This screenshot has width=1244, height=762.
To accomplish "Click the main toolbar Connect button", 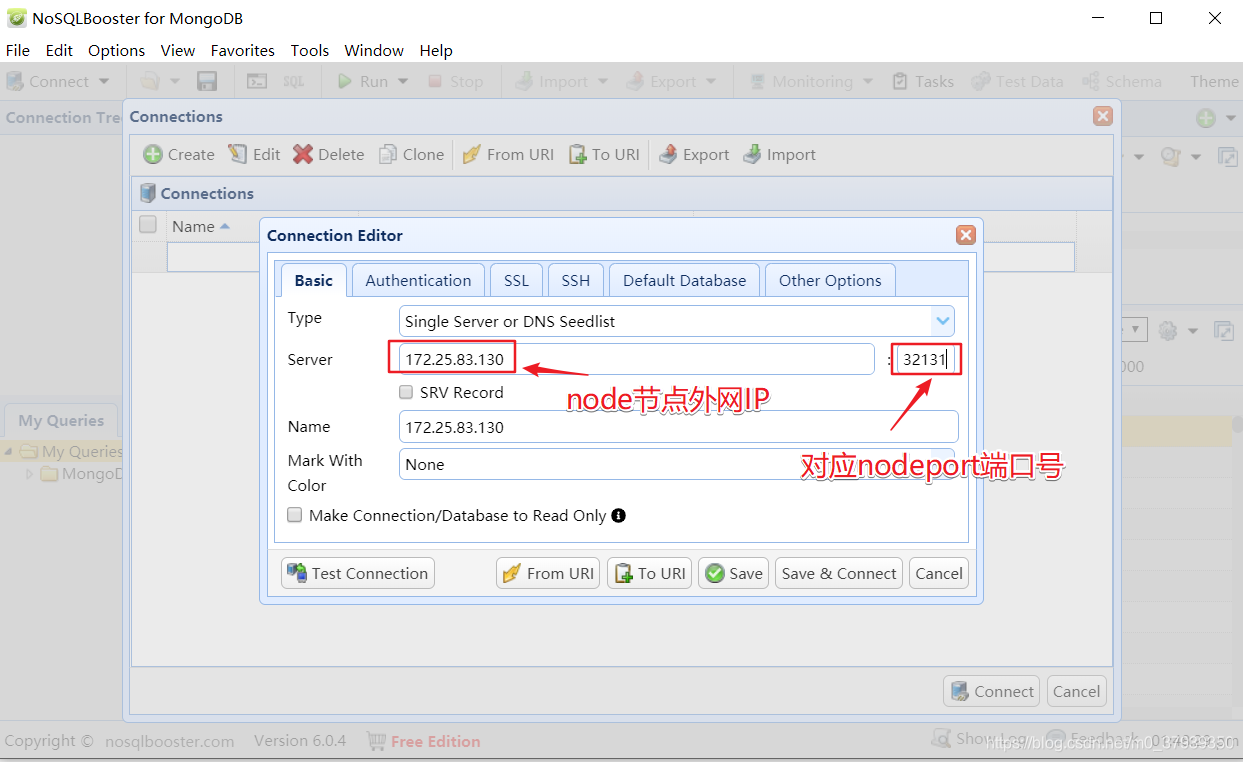I will 48,81.
